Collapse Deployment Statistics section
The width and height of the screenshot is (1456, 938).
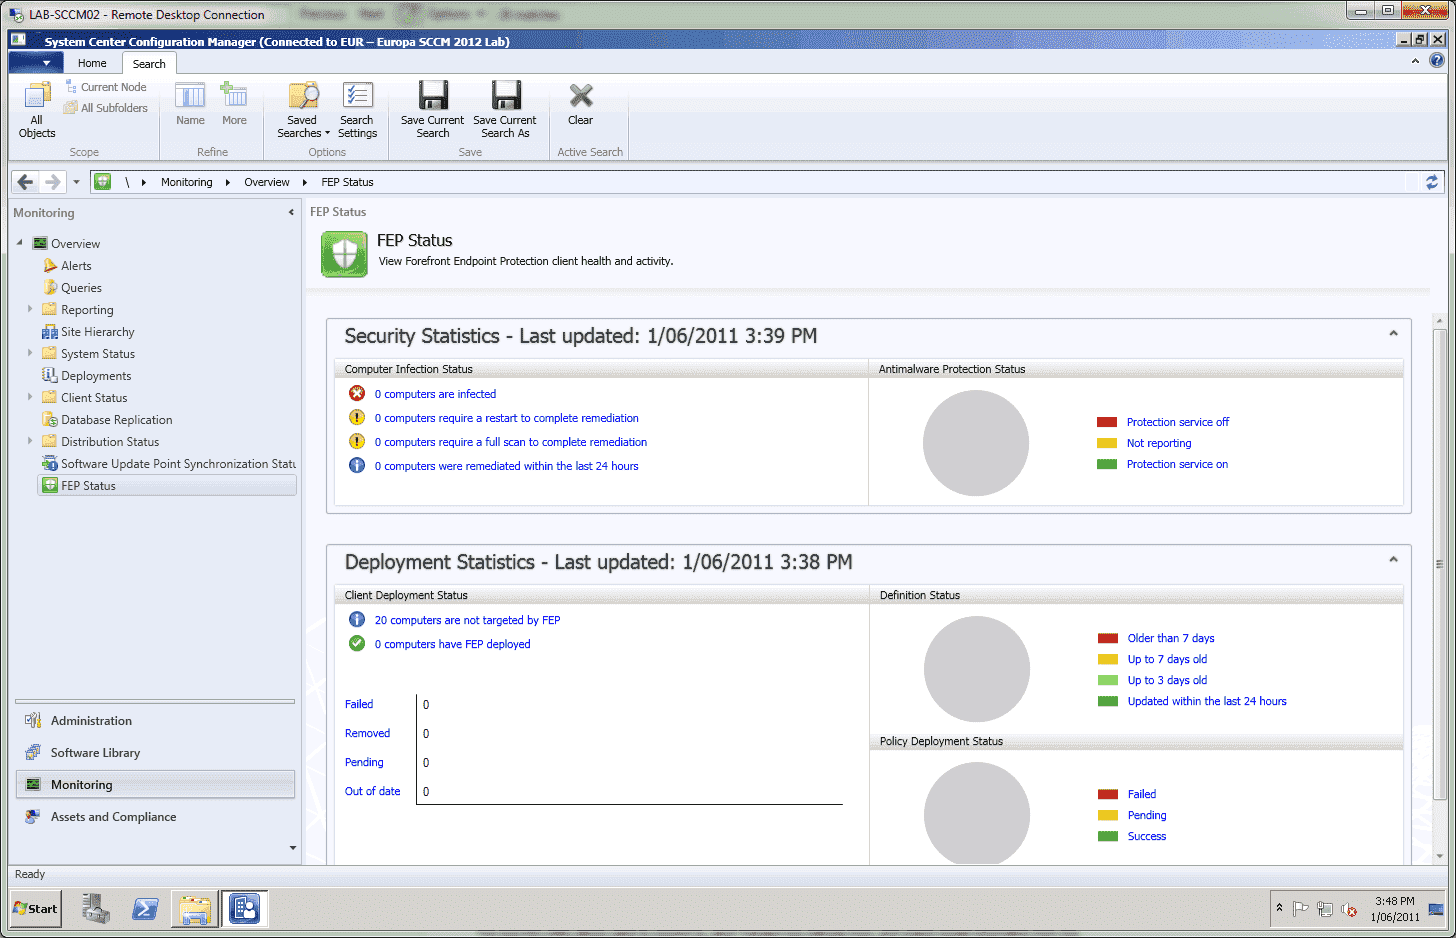click(x=1393, y=559)
